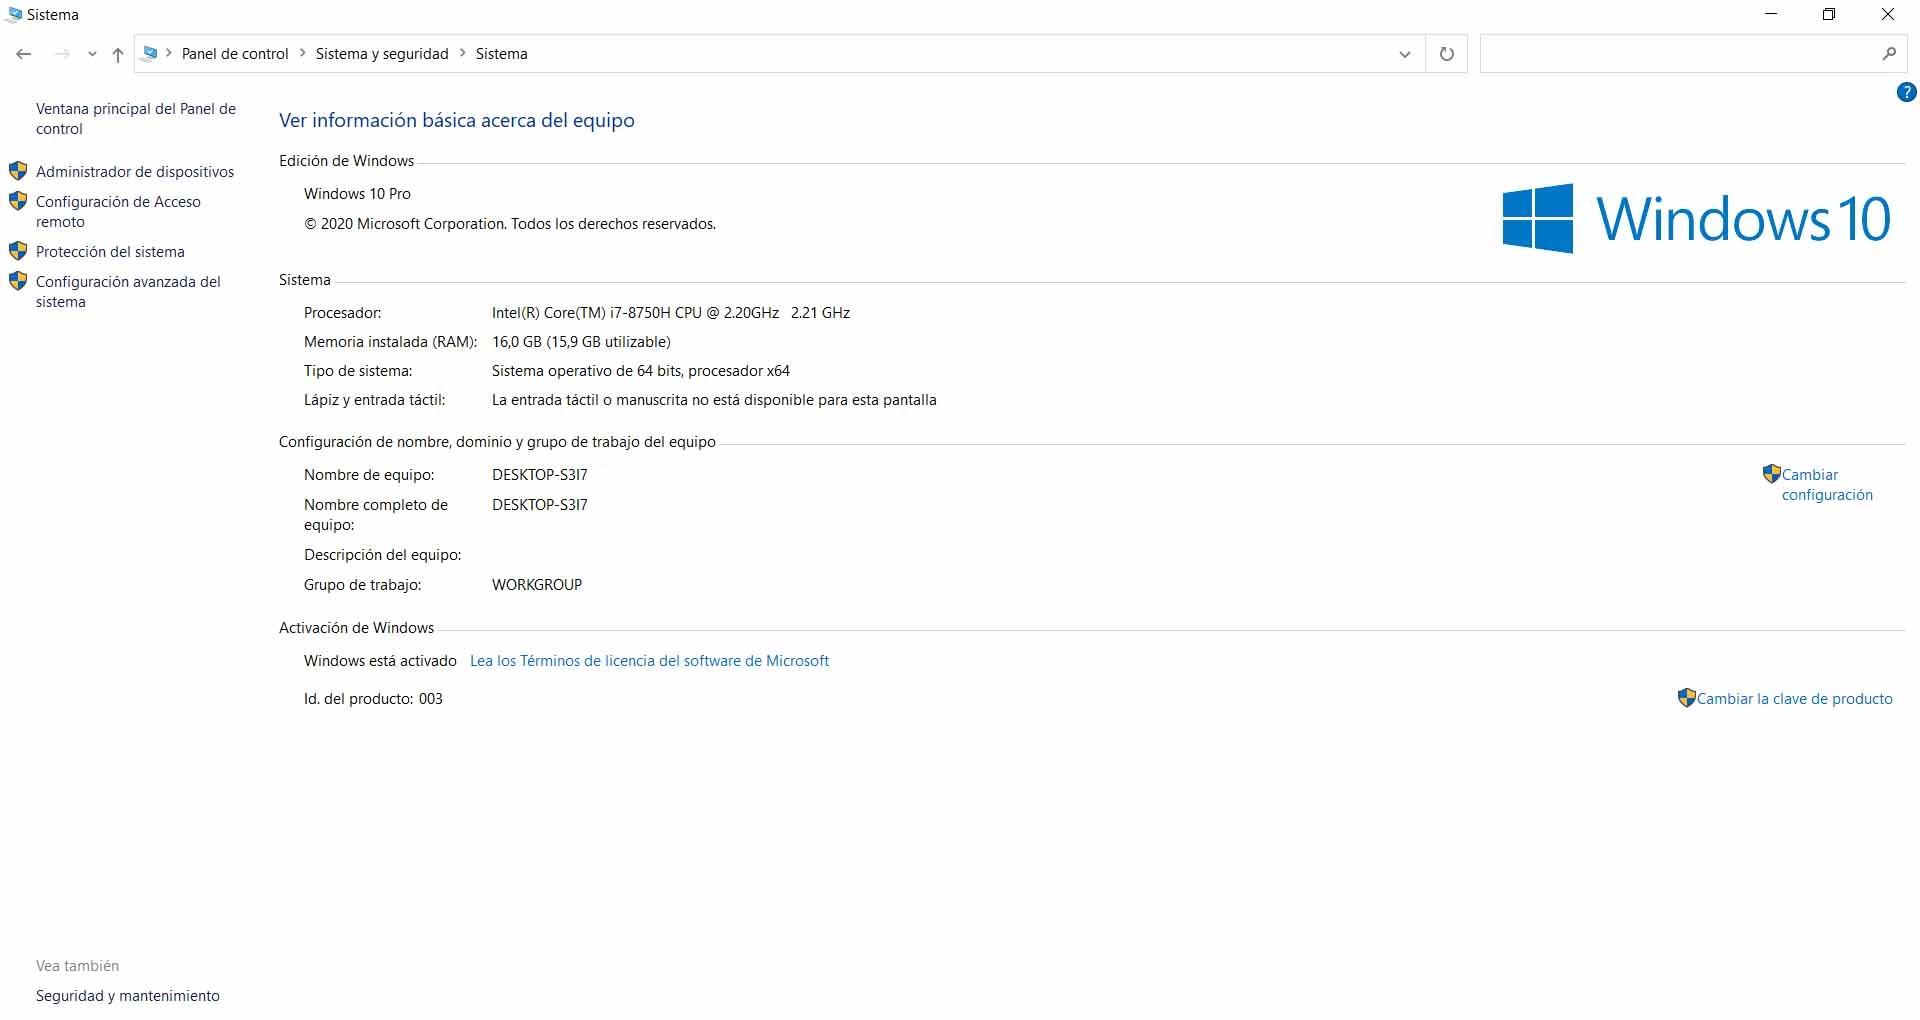Go up one level with up arrow
Viewport: 1920px width, 1020px height.
click(x=118, y=54)
